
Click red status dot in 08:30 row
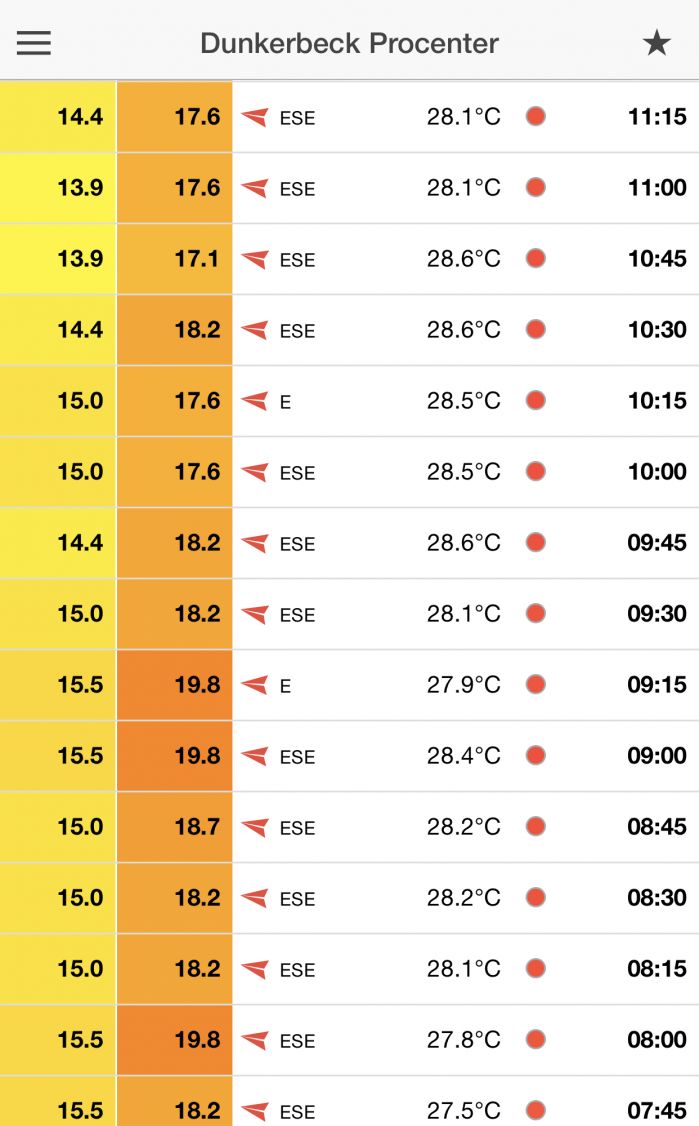click(x=536, y=898)
